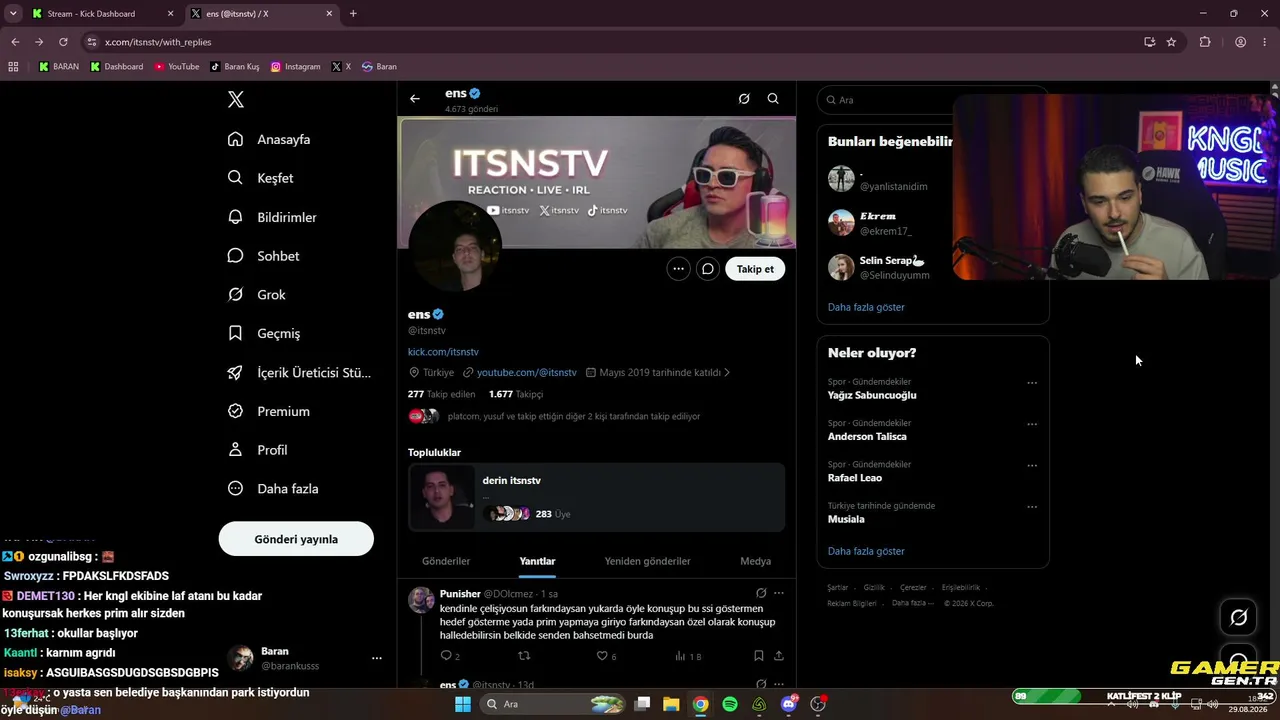Image resolution: width=1280 pixels, height=720 pixels.
Task: Open Grok from the sidebar
Action: 257,295
